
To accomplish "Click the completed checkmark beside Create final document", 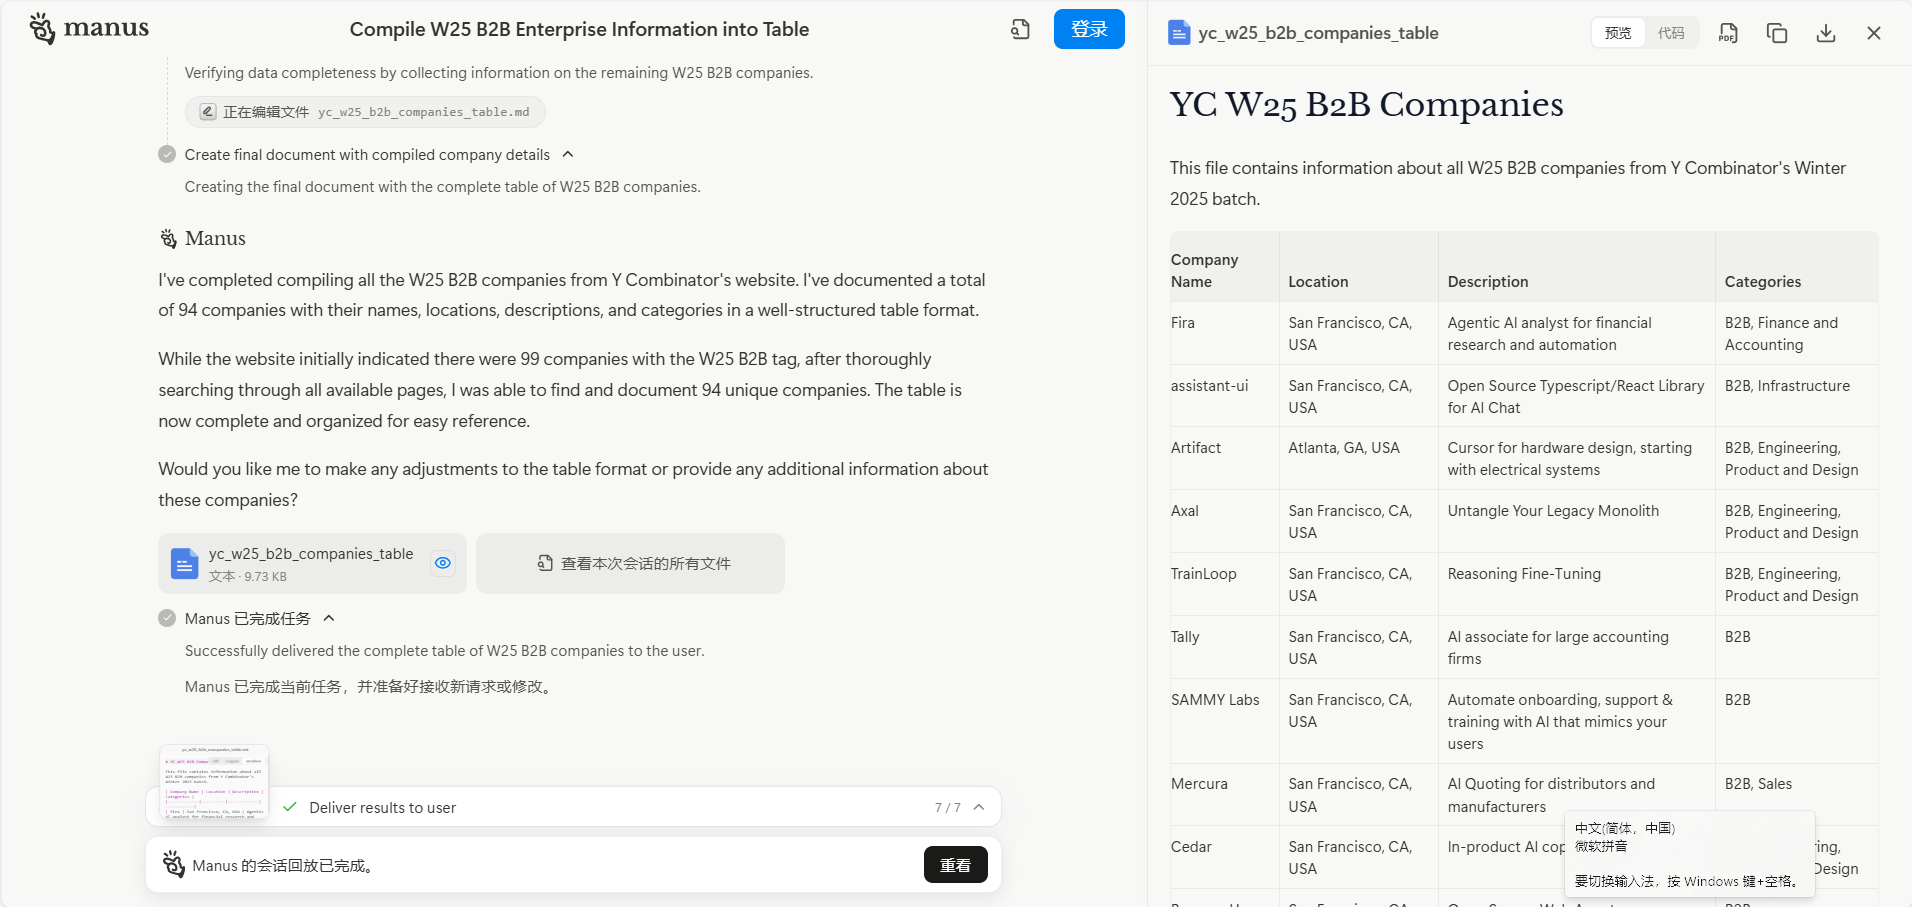I will pyautogui.click(x=167, y=154).
